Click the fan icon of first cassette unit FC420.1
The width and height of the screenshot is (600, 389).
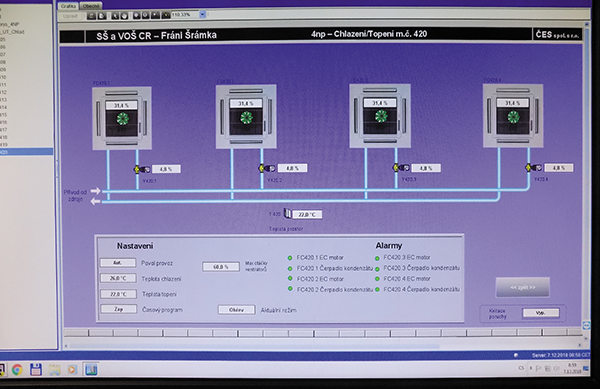122,119
